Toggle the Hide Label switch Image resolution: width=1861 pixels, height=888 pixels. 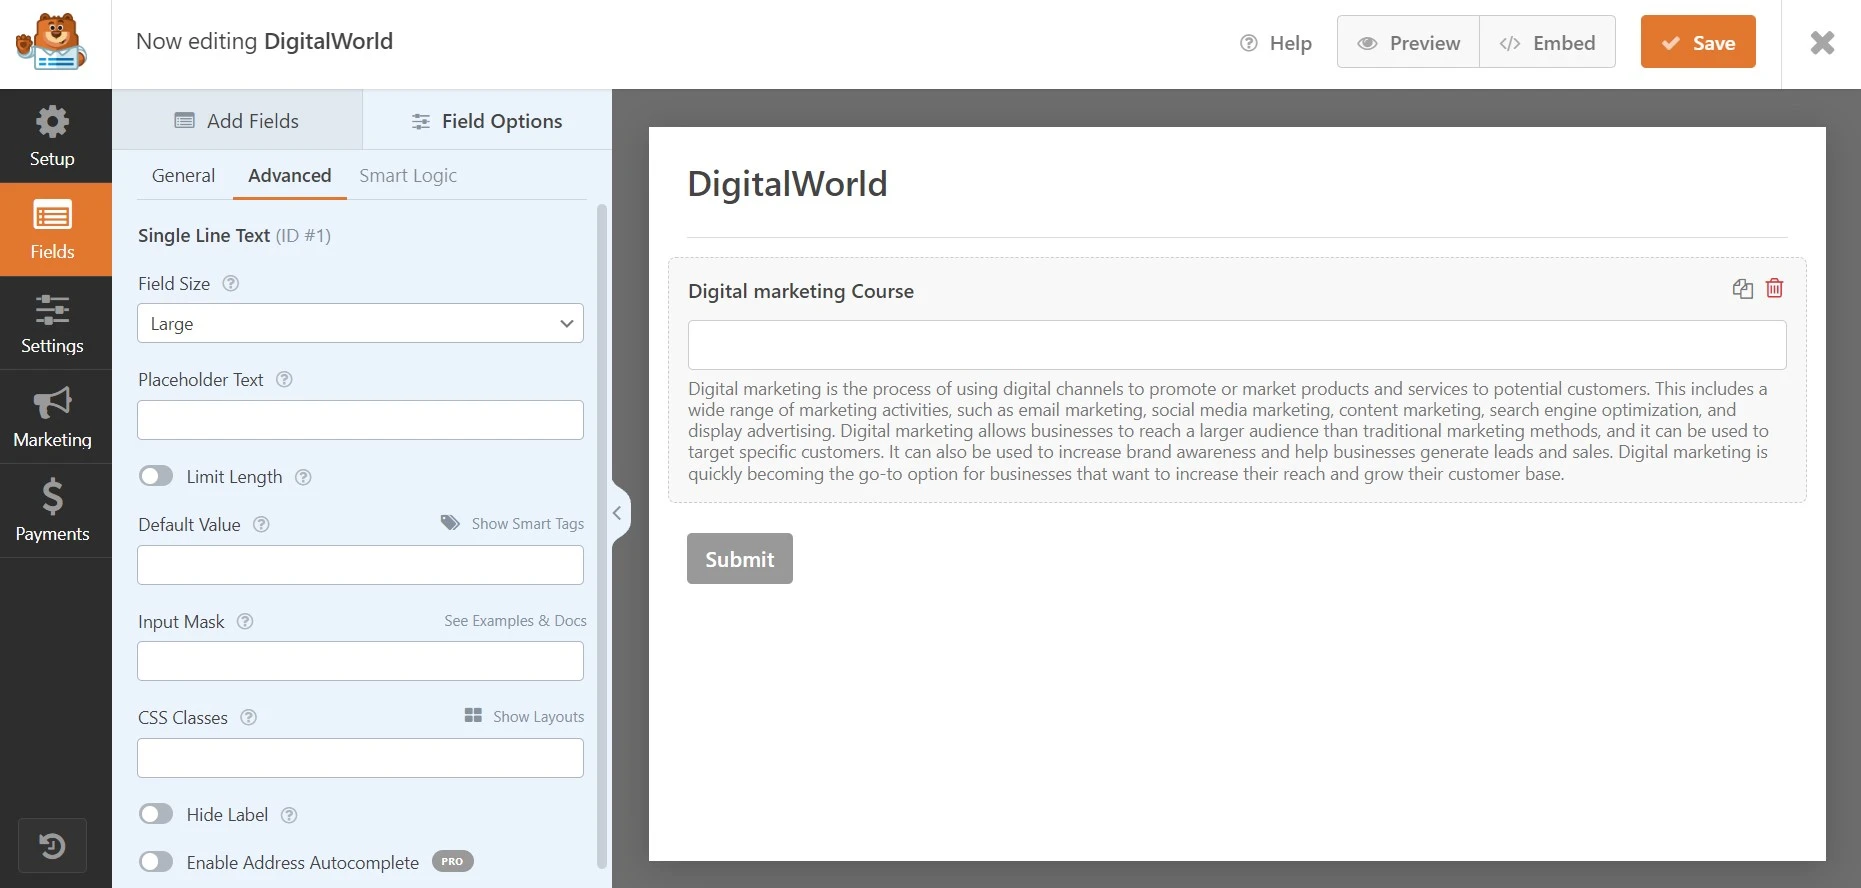tap(156, 814)
